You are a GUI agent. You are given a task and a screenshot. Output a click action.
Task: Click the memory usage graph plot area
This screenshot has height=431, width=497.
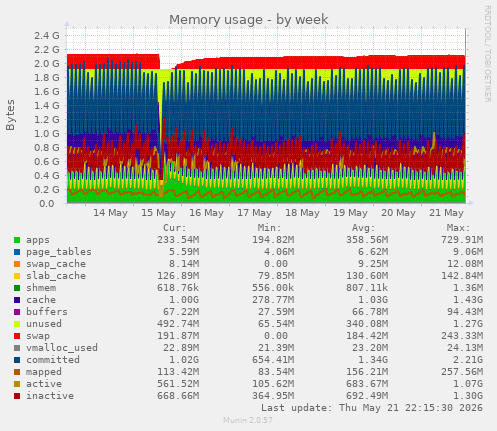pos(266,115)
